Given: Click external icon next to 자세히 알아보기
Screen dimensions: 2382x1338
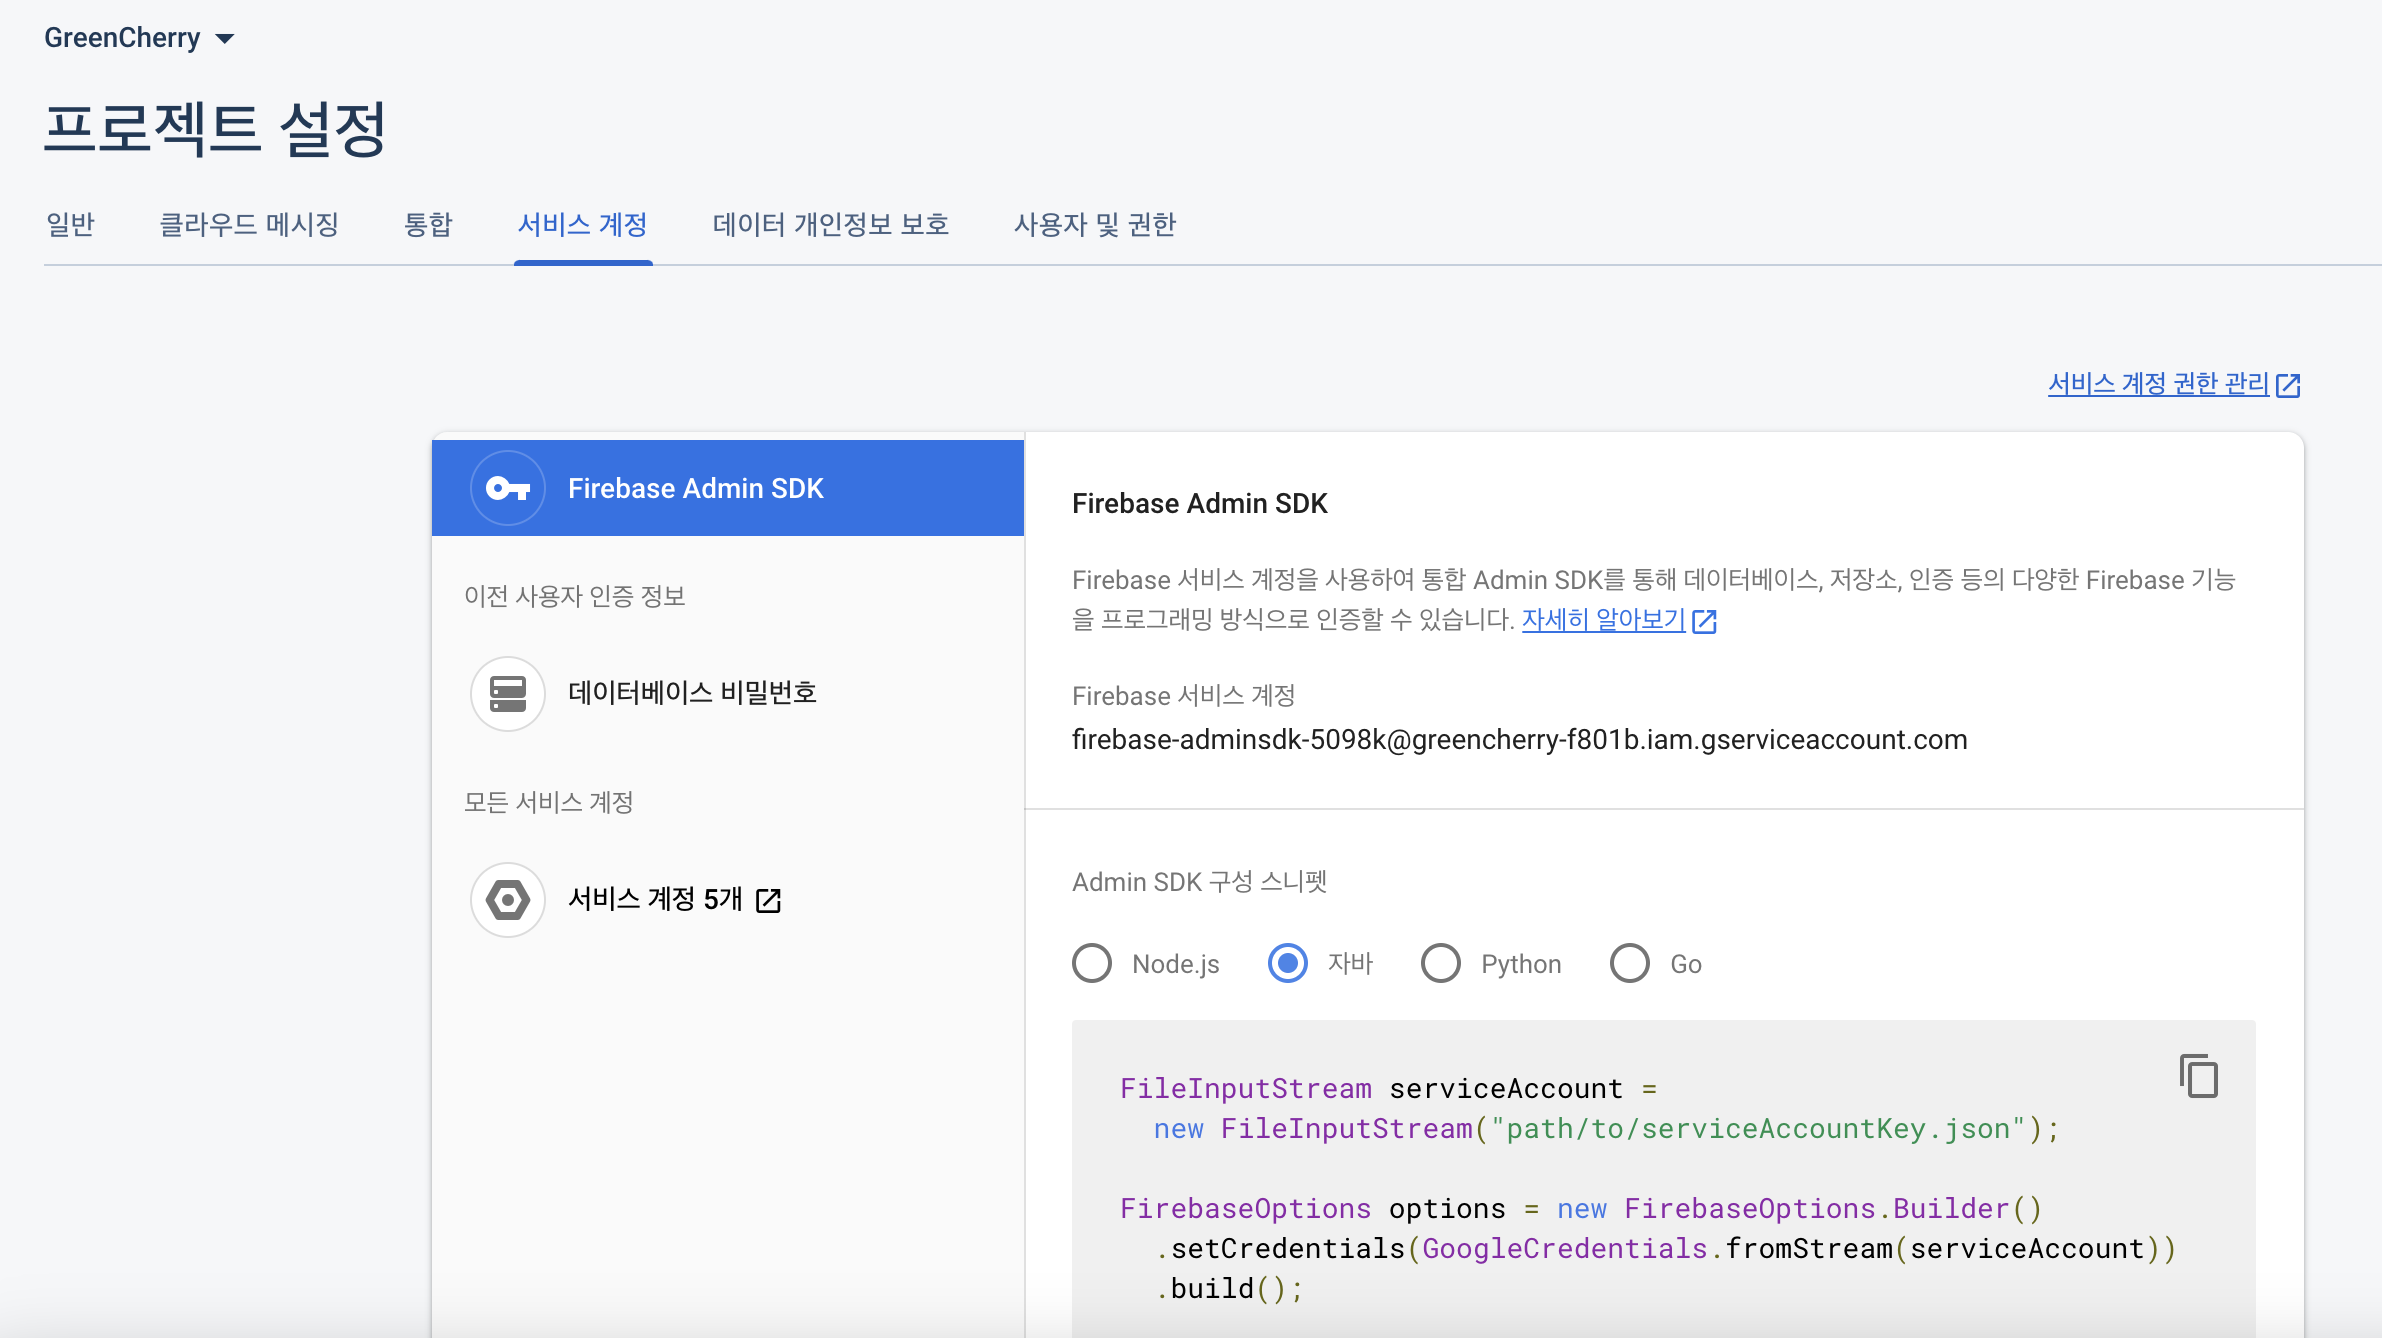Looking at the screenshot, I should [1705, 621].
